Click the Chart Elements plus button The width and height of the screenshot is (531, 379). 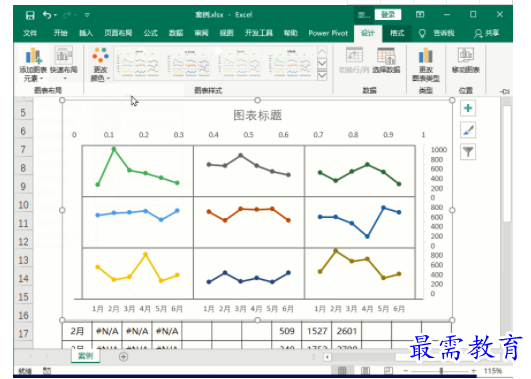pyautogui.click(x=468, y=108)
